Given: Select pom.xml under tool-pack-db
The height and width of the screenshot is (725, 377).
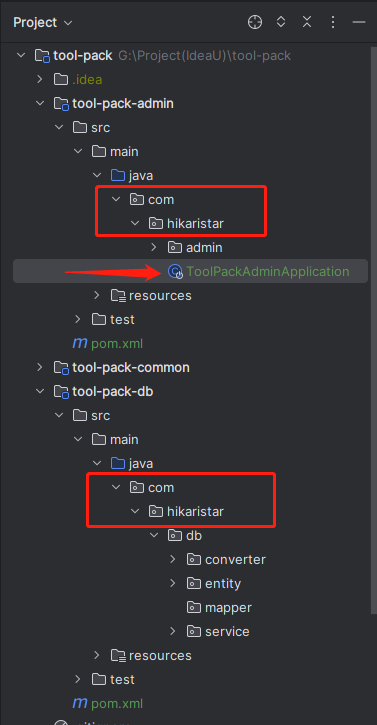Looking at the screenshot, I should tap(117, 704).
